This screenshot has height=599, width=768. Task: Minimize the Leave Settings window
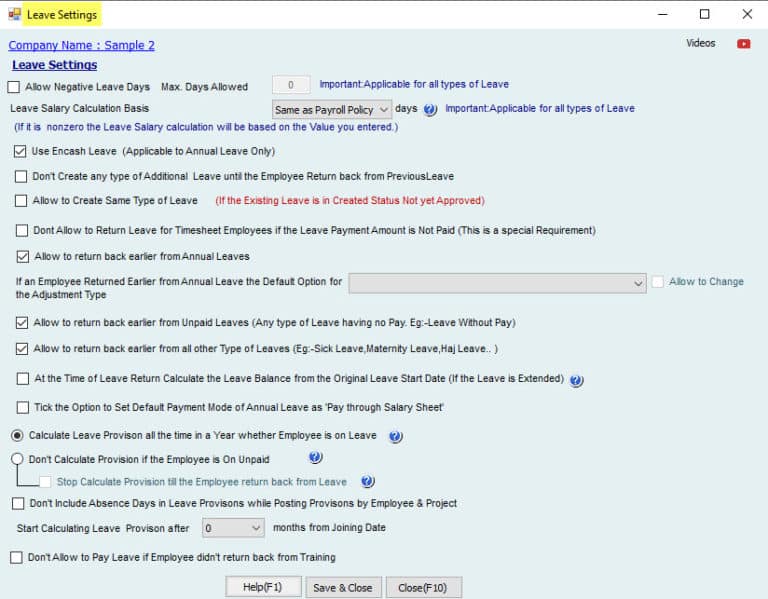[x=663, y=14]
